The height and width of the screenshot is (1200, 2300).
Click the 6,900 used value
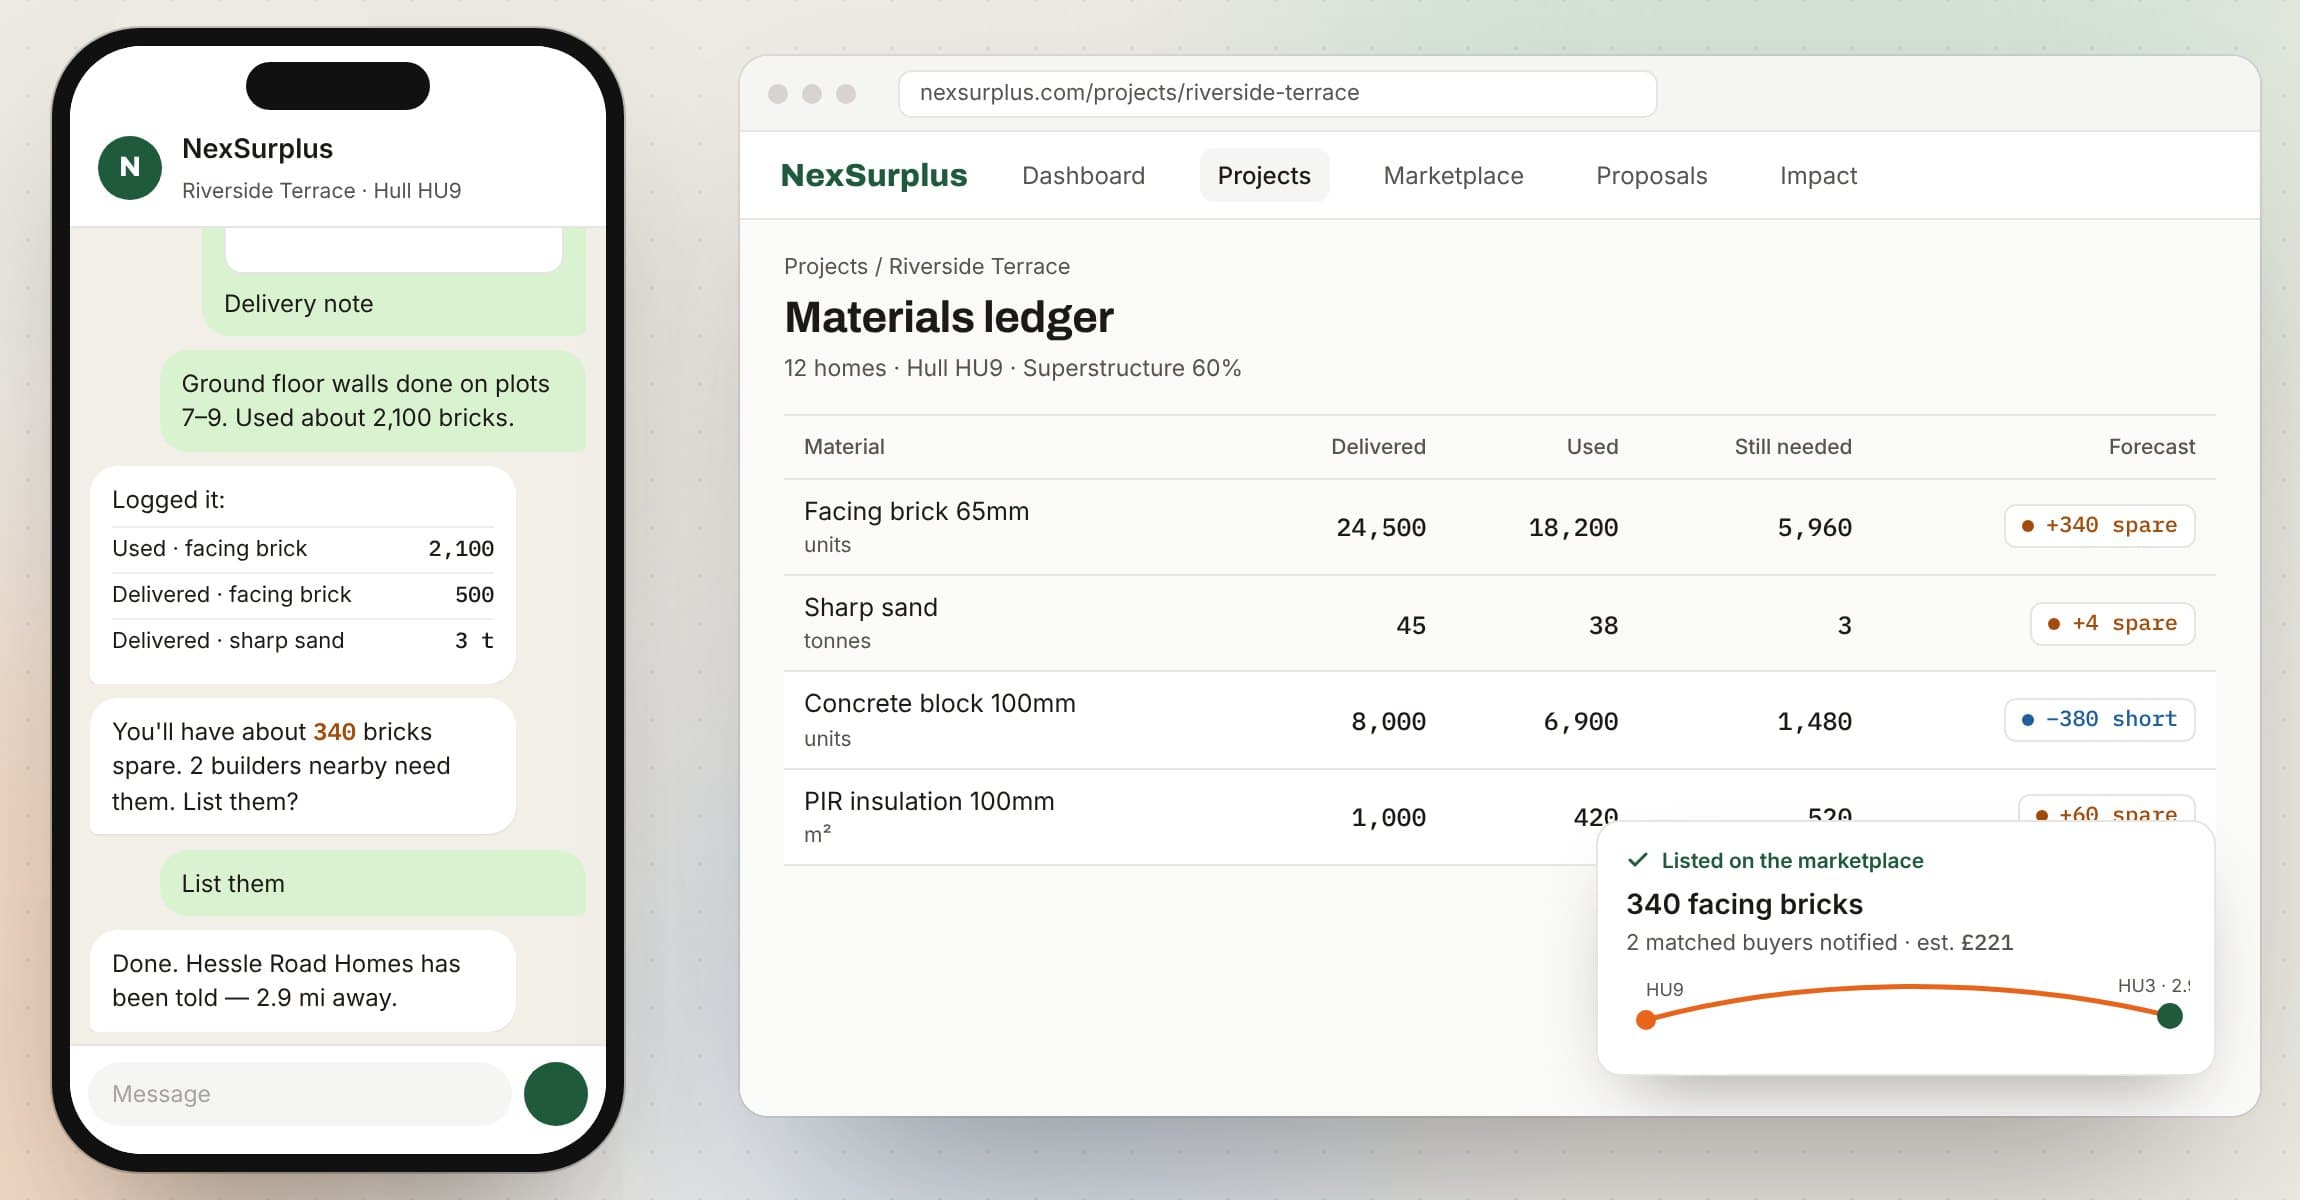tap(1580, 721)
